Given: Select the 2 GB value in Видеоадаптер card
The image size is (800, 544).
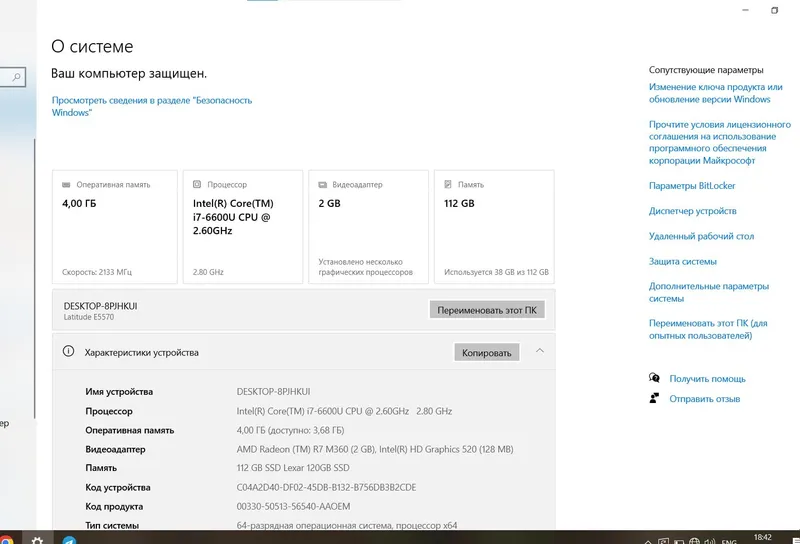Looking at the screenshot, I should (x=329, y=203).
